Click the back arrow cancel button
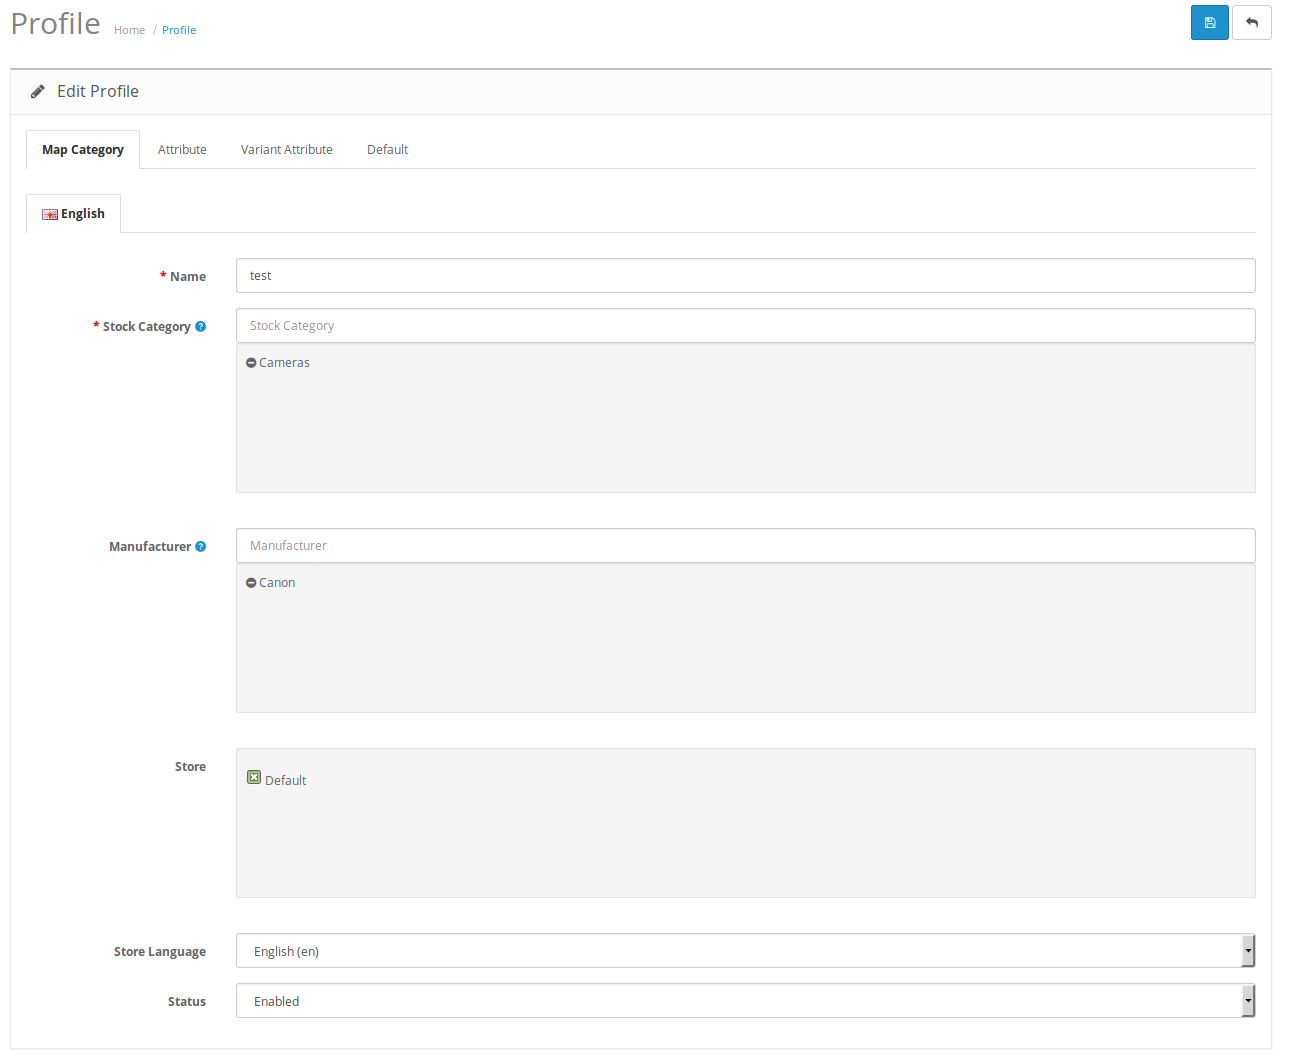Image resolution: width=1292 pixels, height=1063 pixels. [1251, 23]
